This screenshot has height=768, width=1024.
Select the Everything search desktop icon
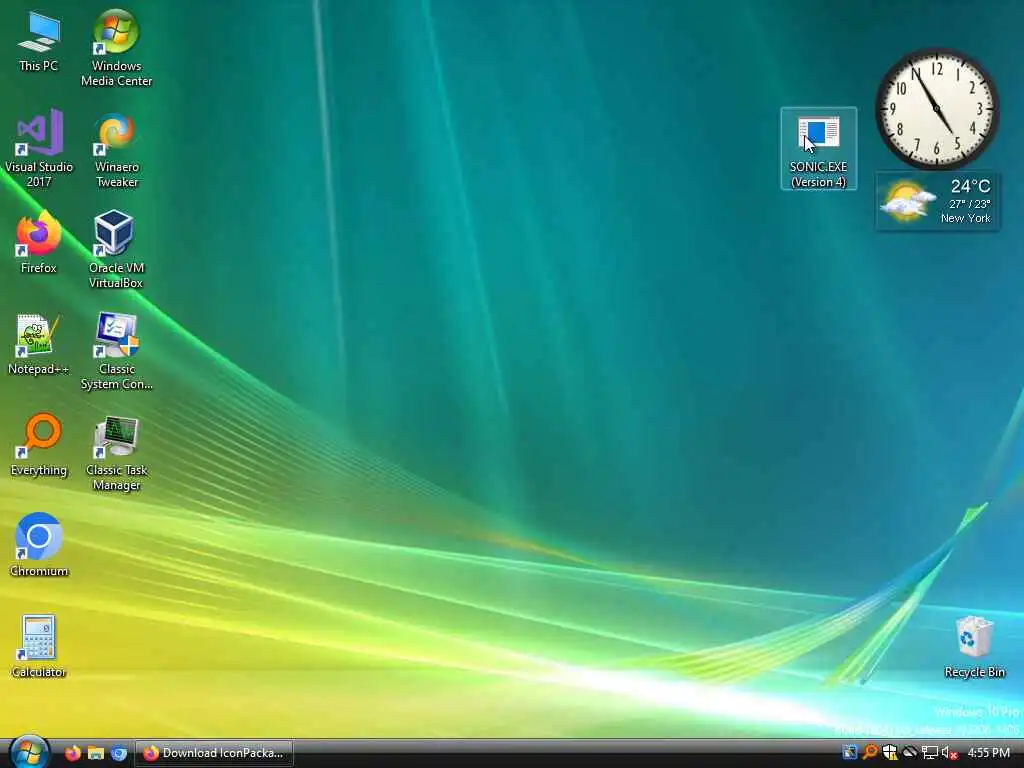39,445
